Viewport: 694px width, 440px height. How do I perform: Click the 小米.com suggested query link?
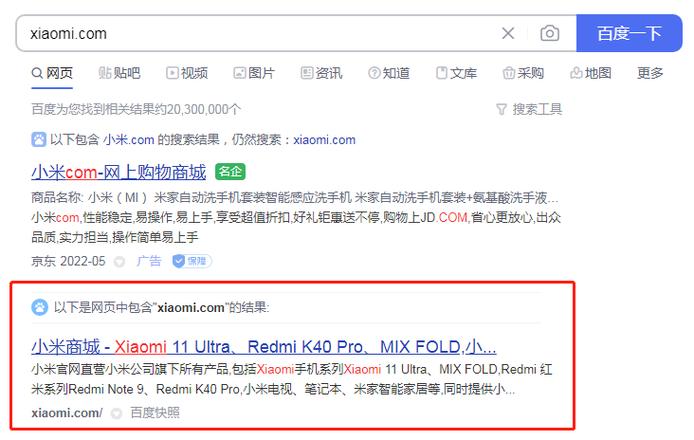pos(129,140)
